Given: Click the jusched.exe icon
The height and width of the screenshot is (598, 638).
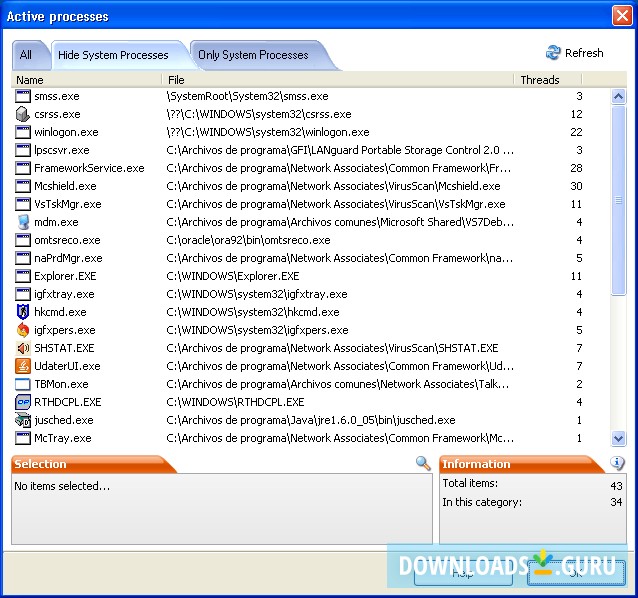Looking at the screenshot, I should (x=23, y=420).
